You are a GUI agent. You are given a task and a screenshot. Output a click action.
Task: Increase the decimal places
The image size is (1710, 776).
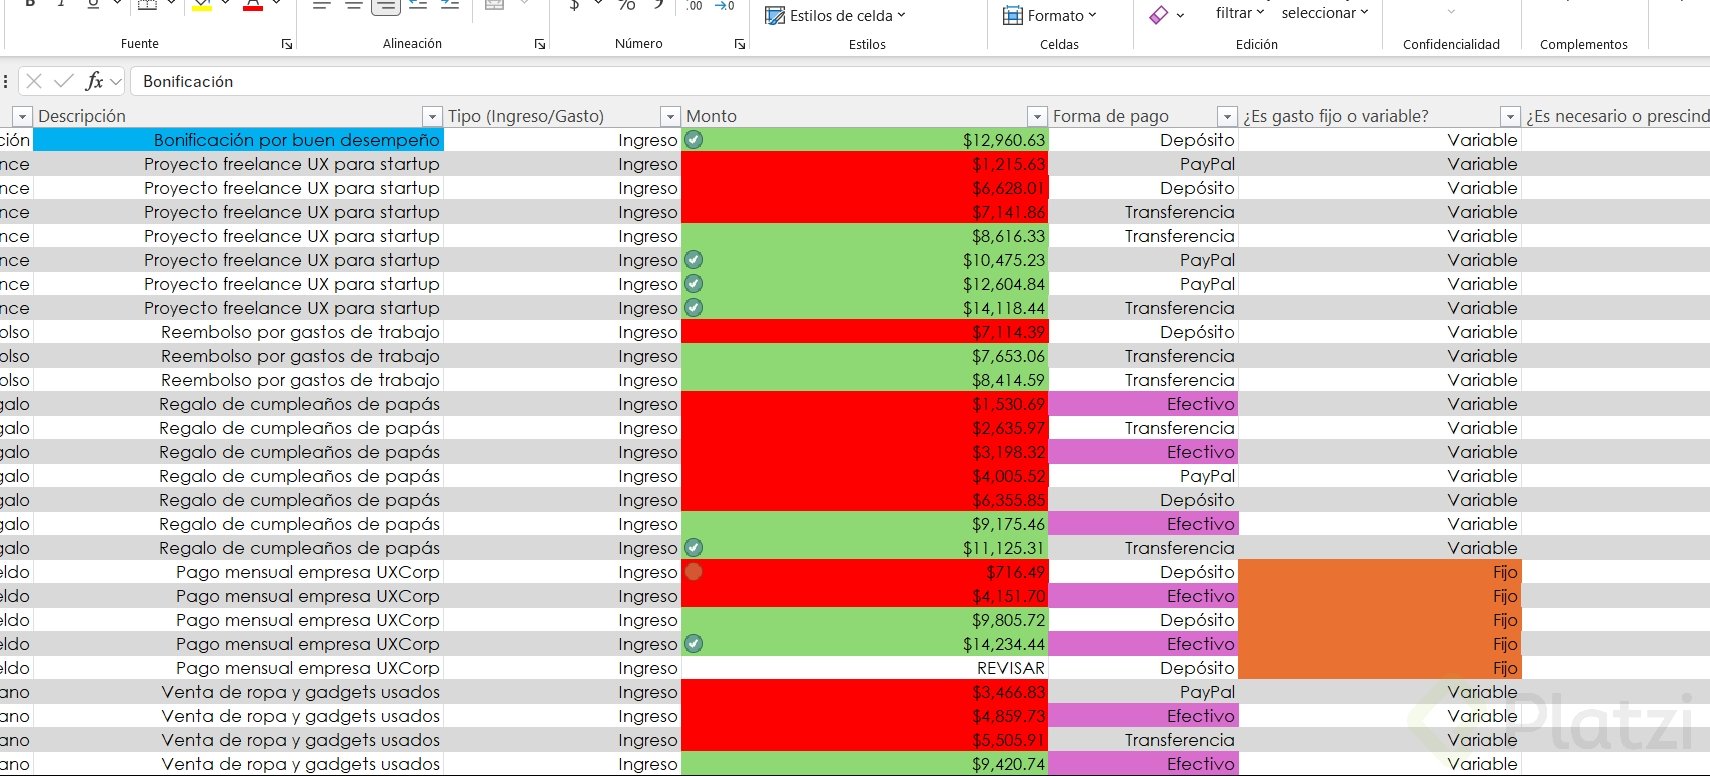tap(694, 6)
